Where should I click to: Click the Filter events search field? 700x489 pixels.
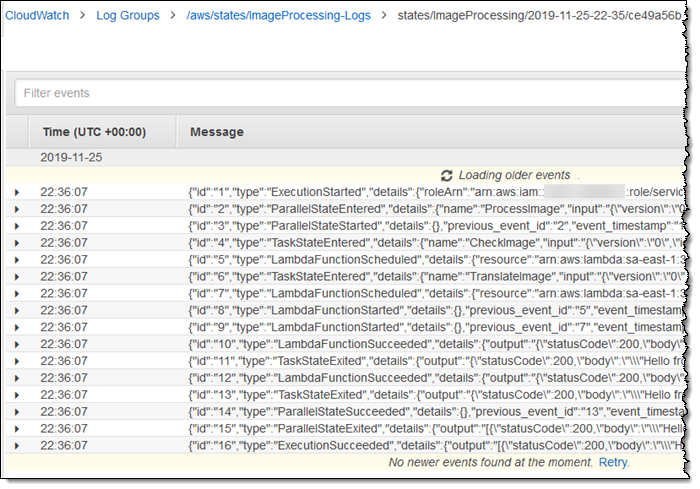pos(350,93)
